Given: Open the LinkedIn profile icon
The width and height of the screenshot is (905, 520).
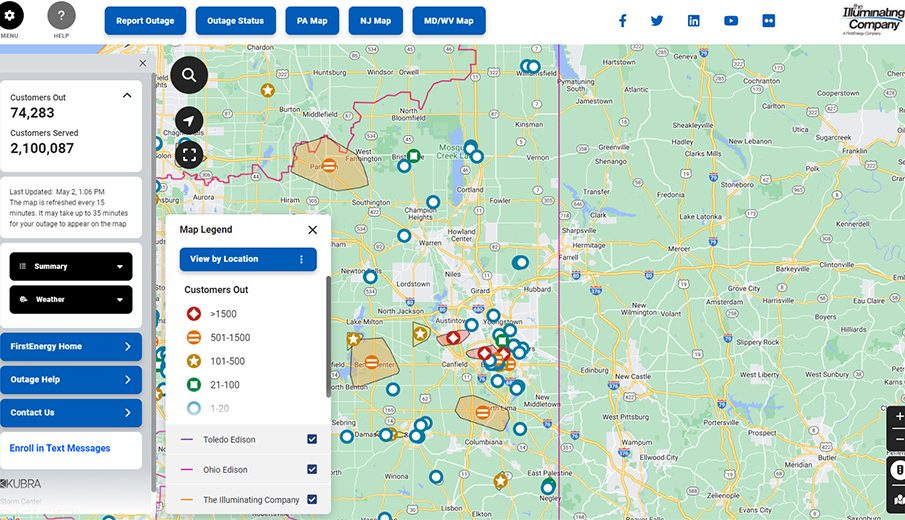Looking at the screenshot, I should 694,21.
